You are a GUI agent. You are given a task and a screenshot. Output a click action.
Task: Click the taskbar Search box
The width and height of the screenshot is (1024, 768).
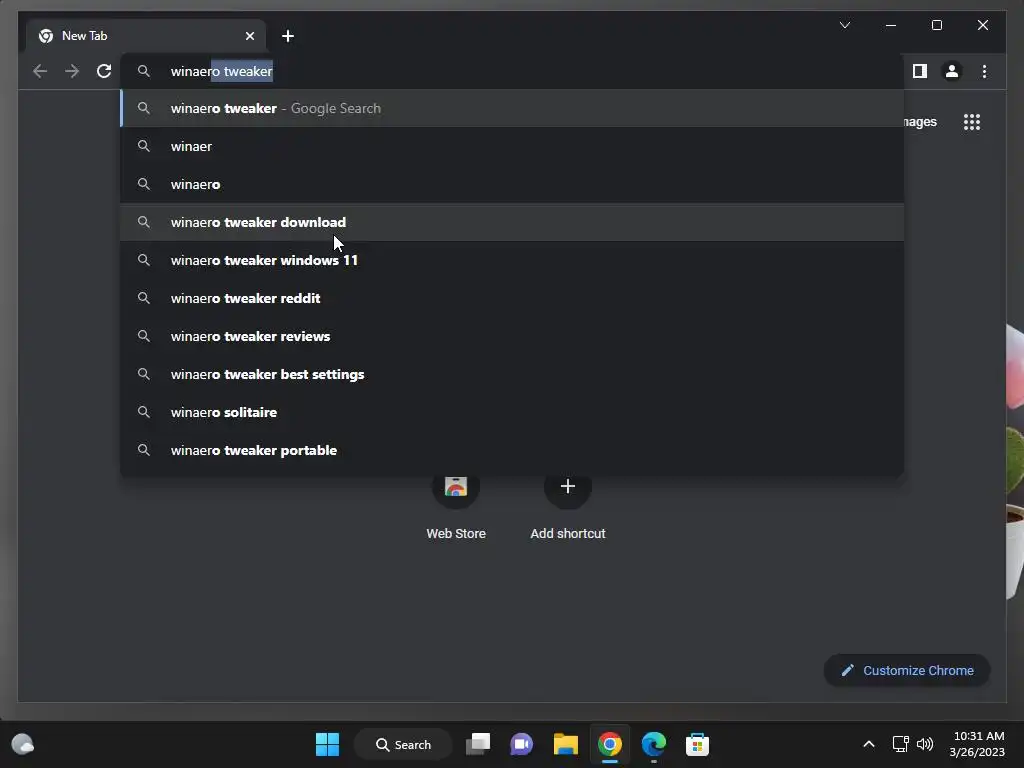403,744
